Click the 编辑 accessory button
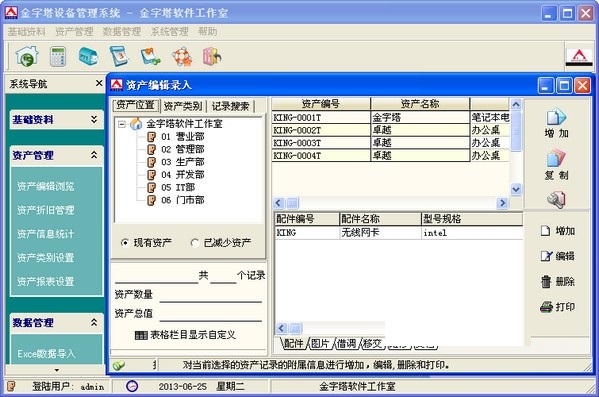 click(x=557, y=256)
